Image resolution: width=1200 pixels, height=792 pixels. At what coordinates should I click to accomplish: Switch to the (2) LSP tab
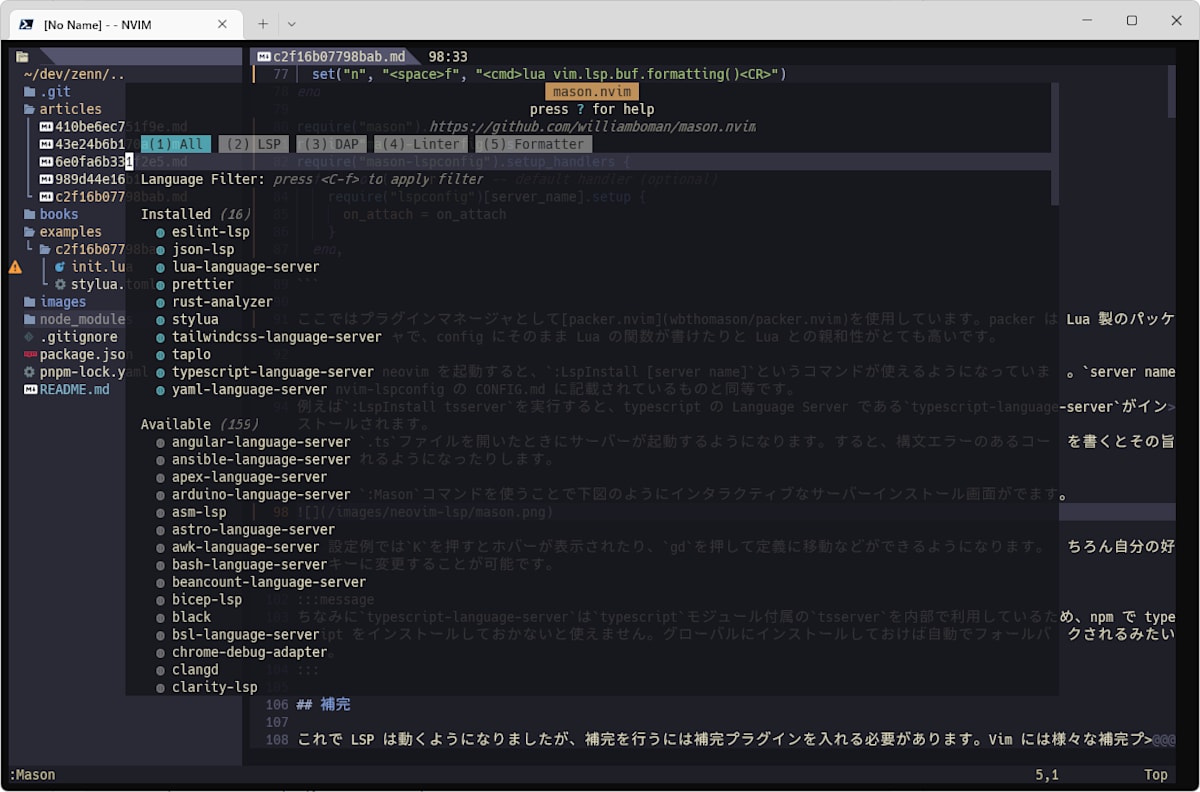[x=253, y=144]
